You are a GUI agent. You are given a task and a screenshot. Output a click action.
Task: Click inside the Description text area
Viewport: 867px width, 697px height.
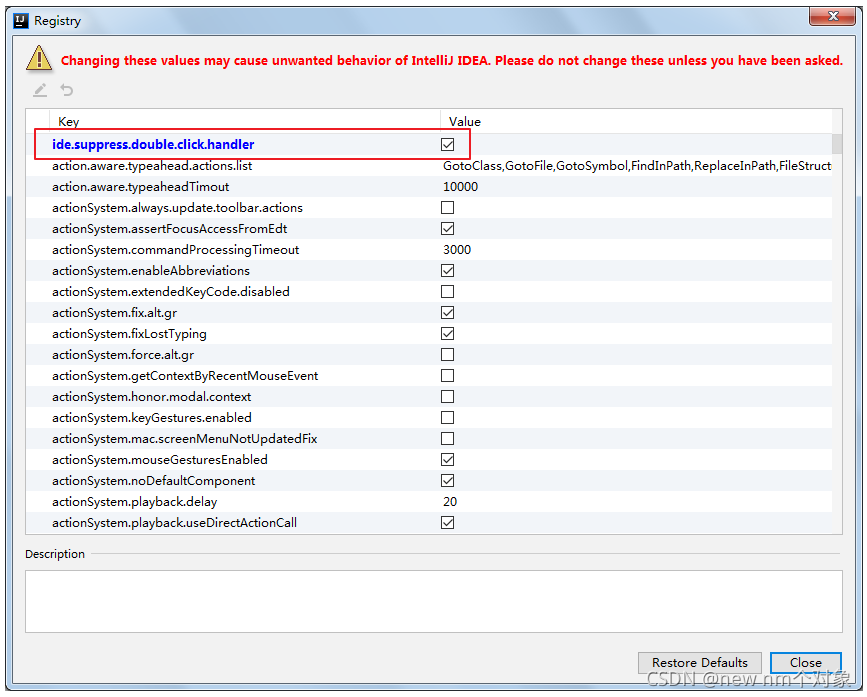click(434, 601)
